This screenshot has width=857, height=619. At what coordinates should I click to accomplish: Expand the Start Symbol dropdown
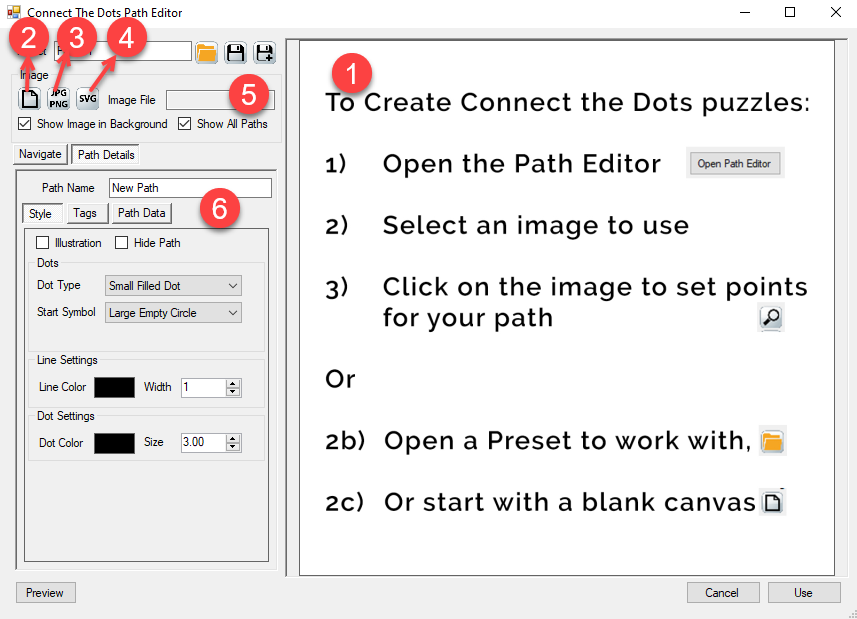(174, 313)
